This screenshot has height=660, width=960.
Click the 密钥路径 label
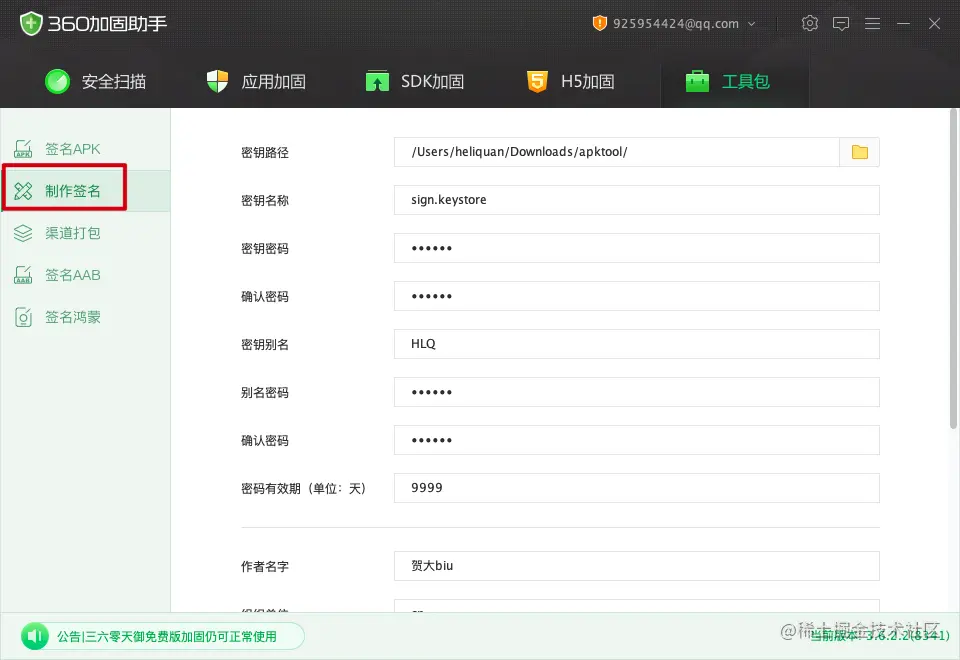264,152
